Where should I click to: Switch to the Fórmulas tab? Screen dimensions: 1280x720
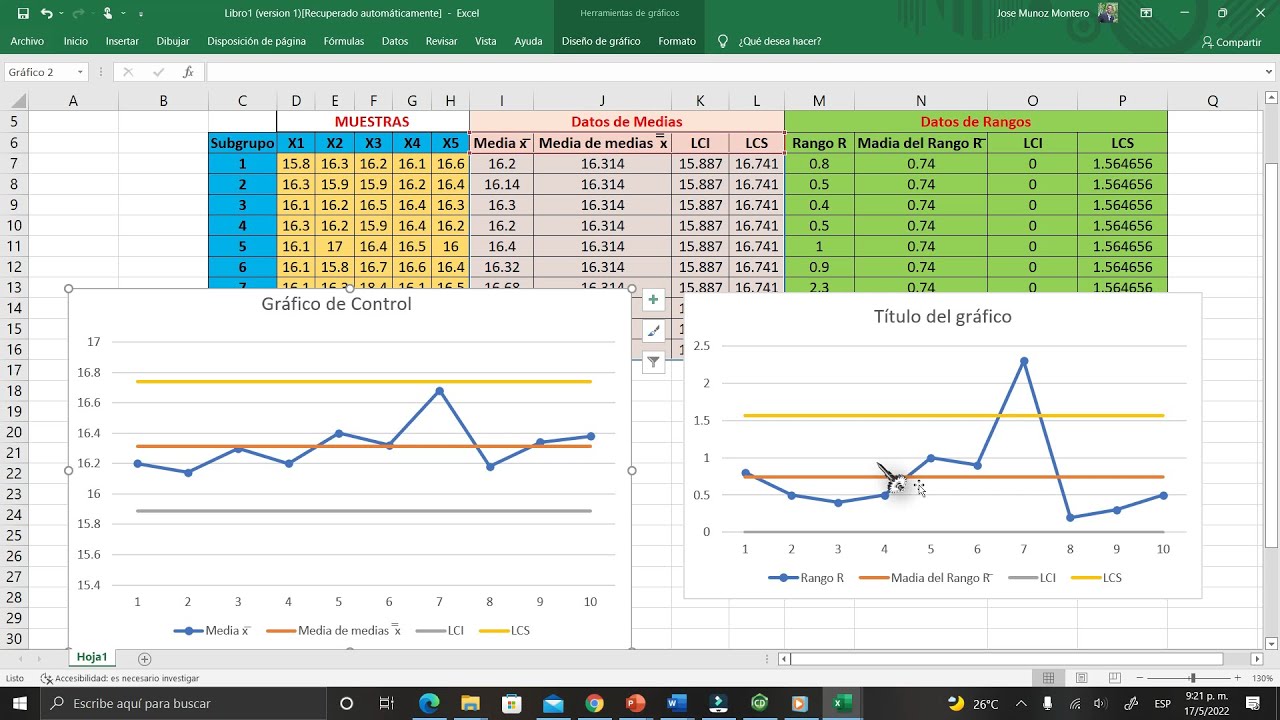pos(344,41)
